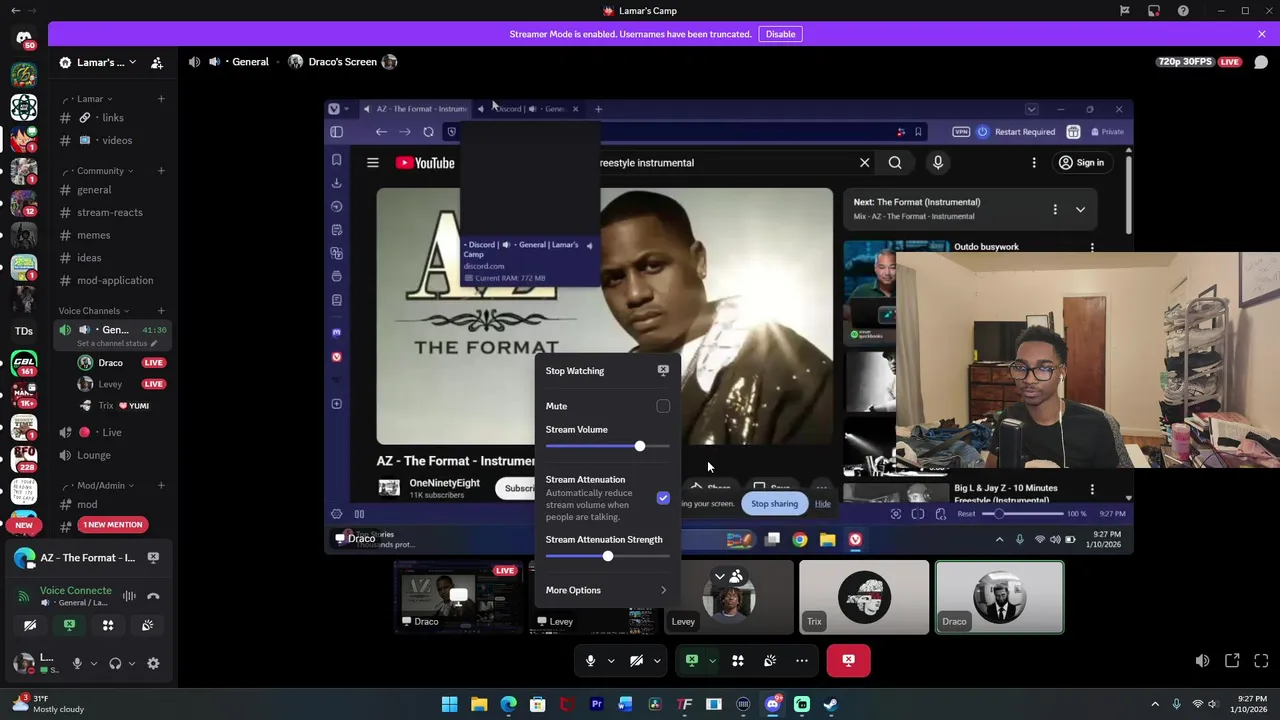Toggle camera in bottom call controls
The height and width of the screenshot is (720, 1280).
pyautogui.click(x=636, y=660)
